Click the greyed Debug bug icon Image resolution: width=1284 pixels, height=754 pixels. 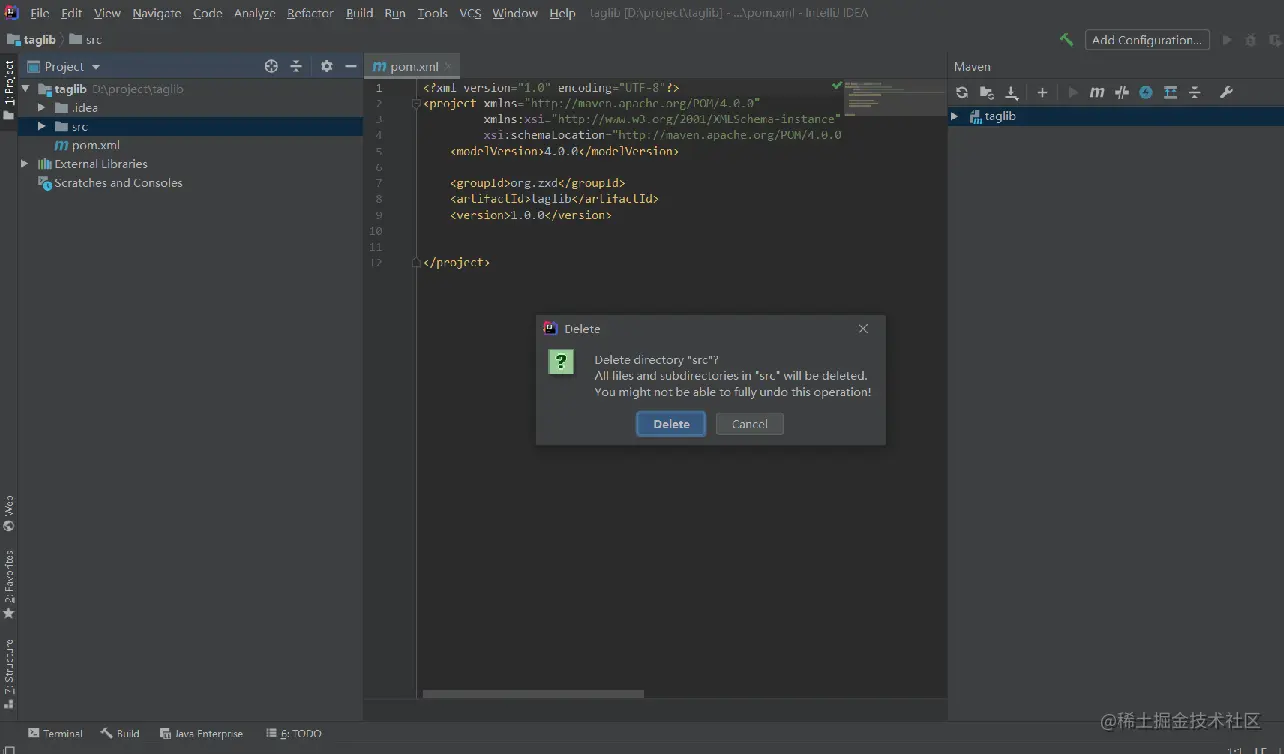1250,40
